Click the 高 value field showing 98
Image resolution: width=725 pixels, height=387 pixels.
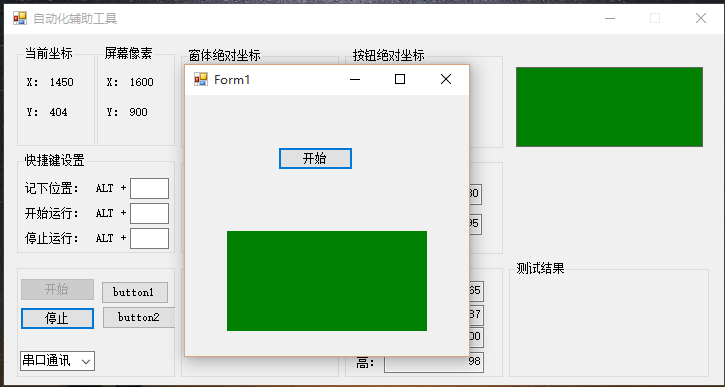coord(434,362)
